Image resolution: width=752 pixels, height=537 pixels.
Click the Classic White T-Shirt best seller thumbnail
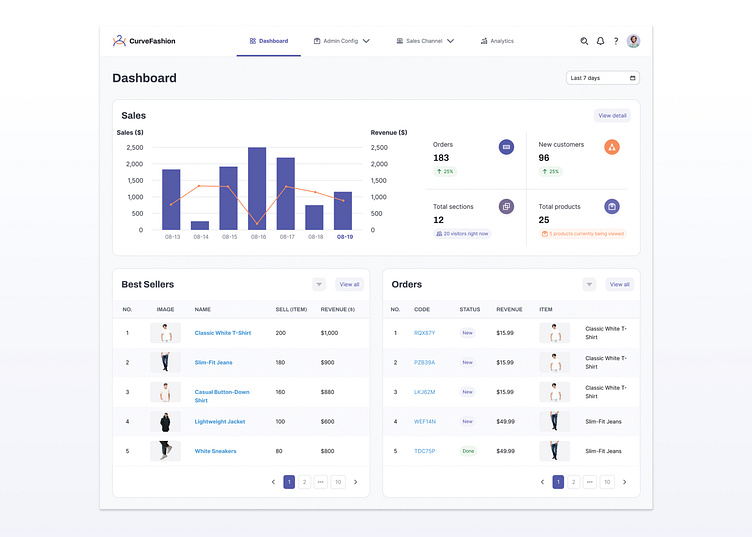tap(165, 333)
